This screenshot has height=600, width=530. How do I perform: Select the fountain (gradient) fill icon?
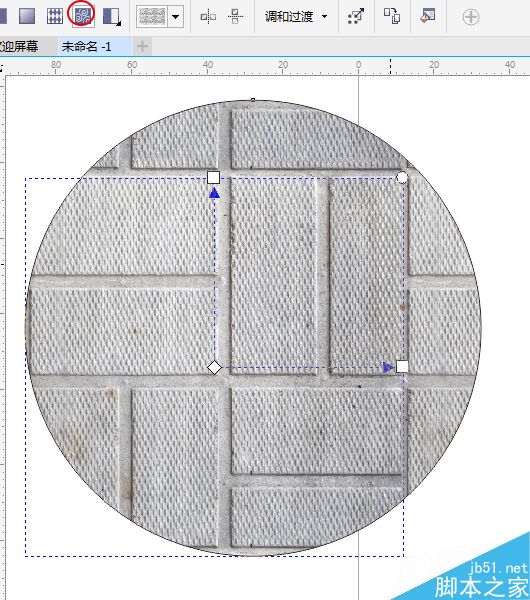(27, 16)
